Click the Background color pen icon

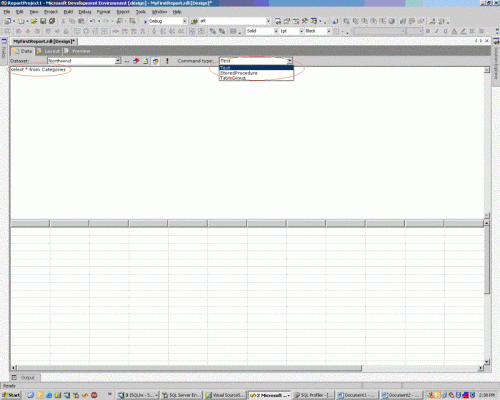pyautogui.click(x=463, y=31)
